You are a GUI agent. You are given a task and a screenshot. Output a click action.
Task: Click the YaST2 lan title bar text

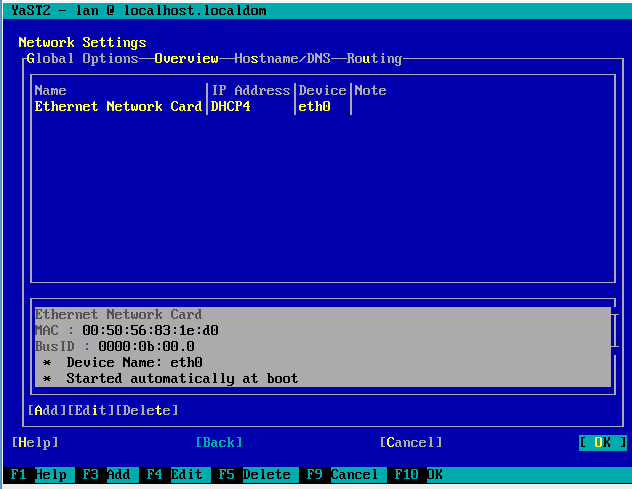(x=138, y=10)
